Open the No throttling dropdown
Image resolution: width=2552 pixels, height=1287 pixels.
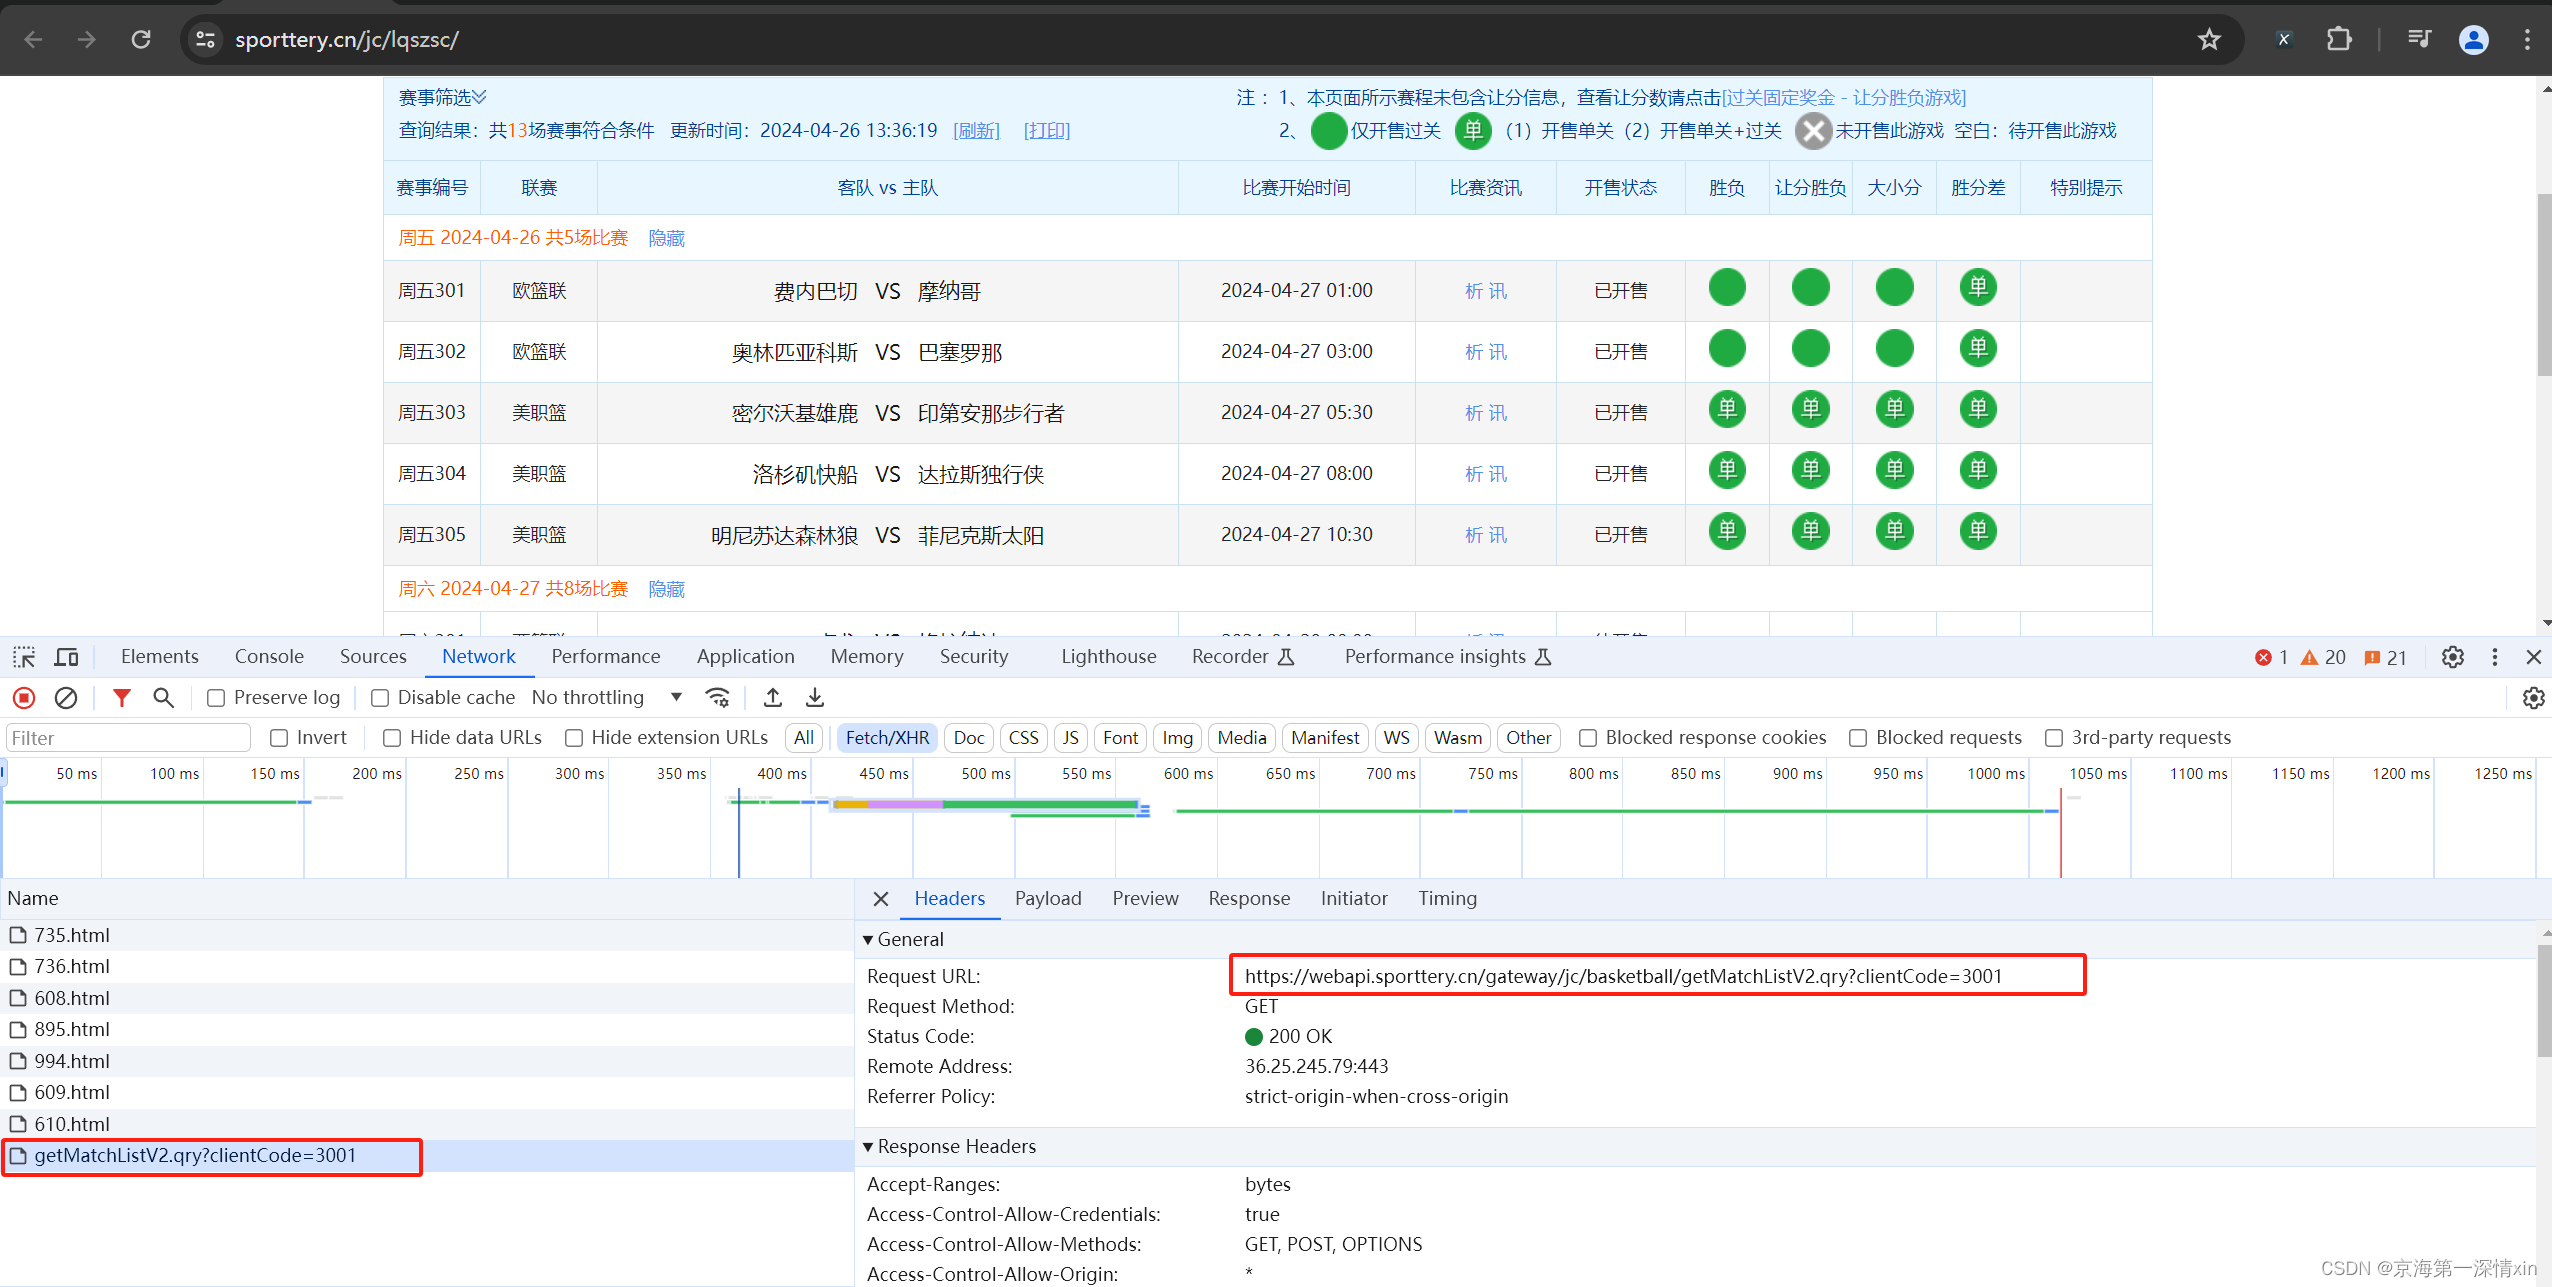(x=607, y=698)
